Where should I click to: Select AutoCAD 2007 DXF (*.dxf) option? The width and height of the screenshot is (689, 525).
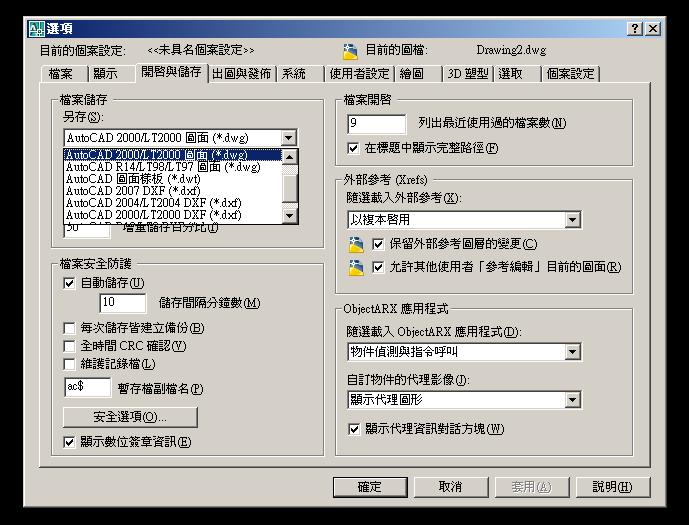173,191
